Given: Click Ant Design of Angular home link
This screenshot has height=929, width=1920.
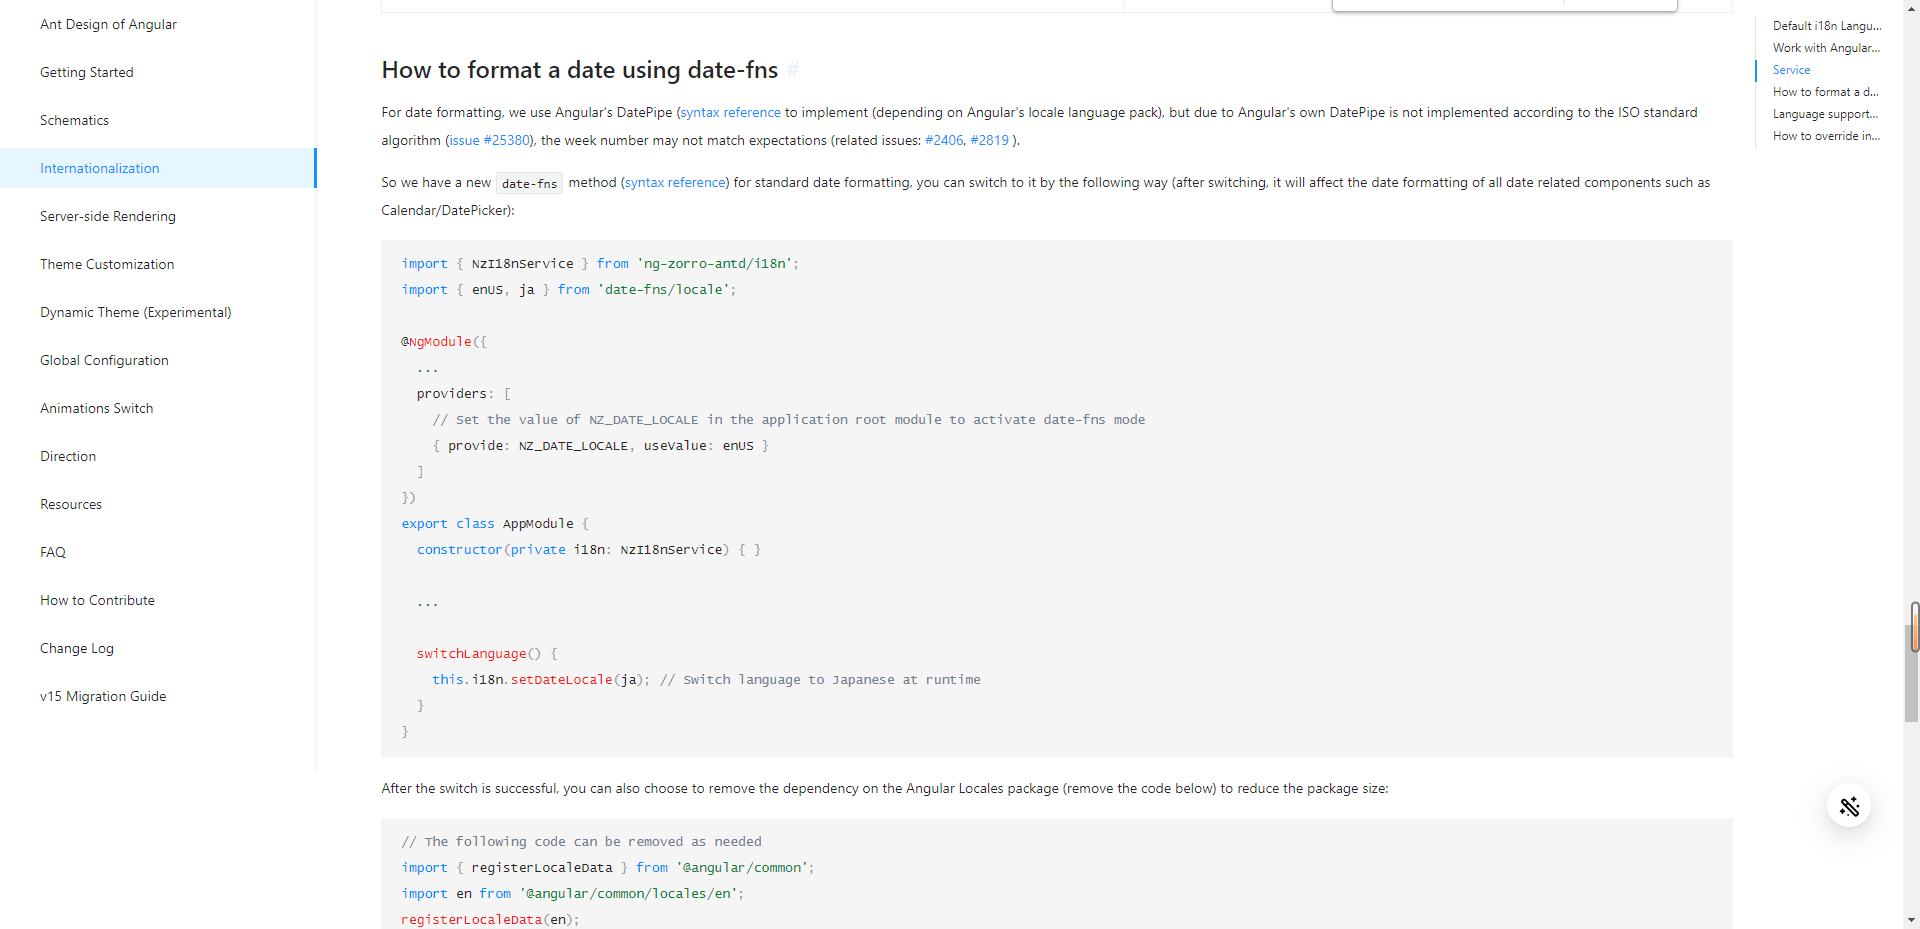Looking at the screenshot, I should point(108,24).
